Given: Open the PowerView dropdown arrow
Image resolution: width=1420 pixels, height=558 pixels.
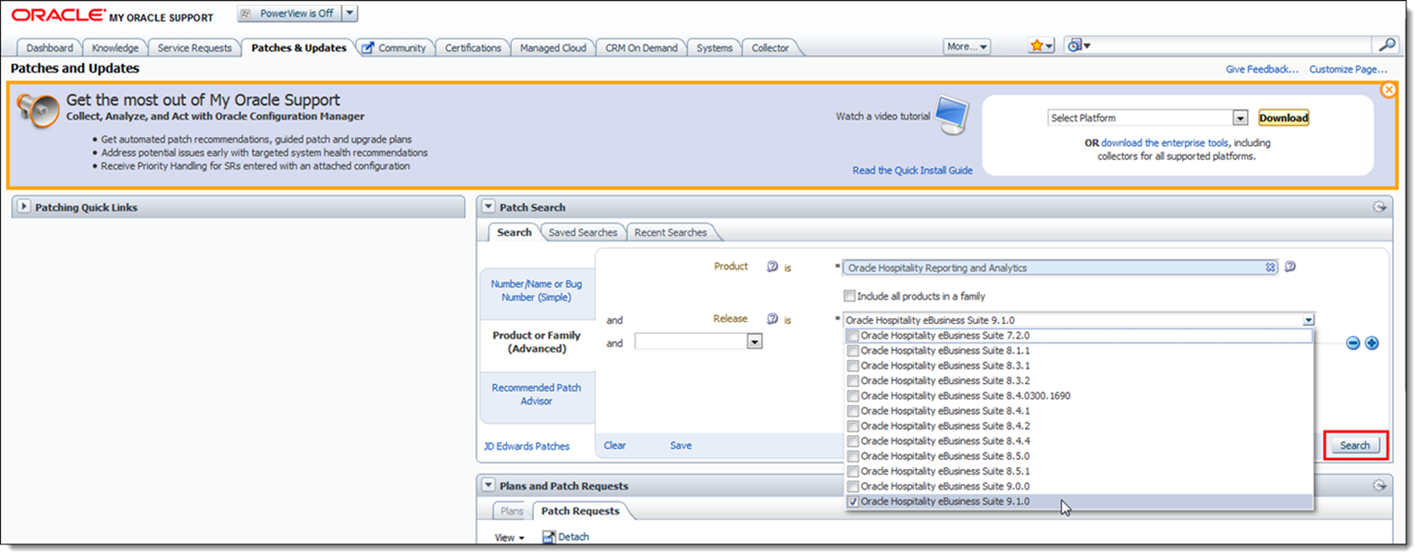Looking at the screenshot, I should coord(350,13).
